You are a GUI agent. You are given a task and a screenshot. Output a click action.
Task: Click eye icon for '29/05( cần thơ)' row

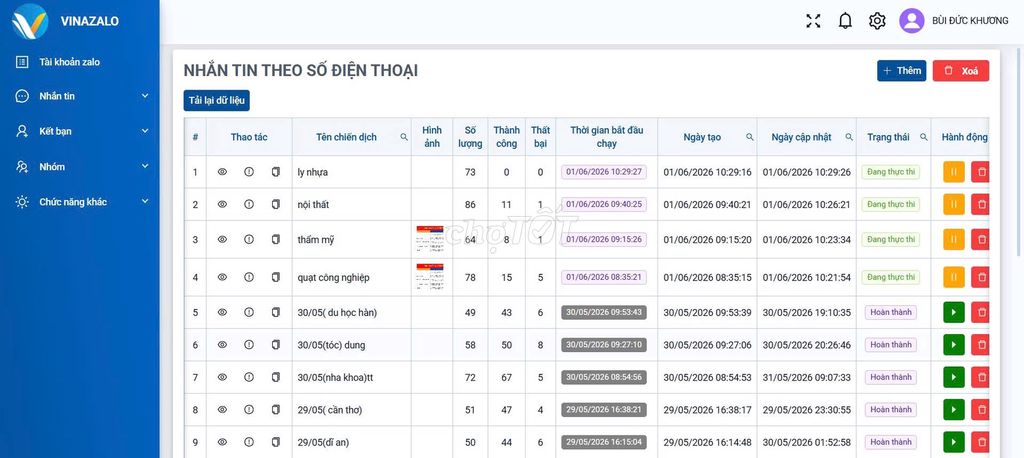pyautogui.click(x=222, y=410)
